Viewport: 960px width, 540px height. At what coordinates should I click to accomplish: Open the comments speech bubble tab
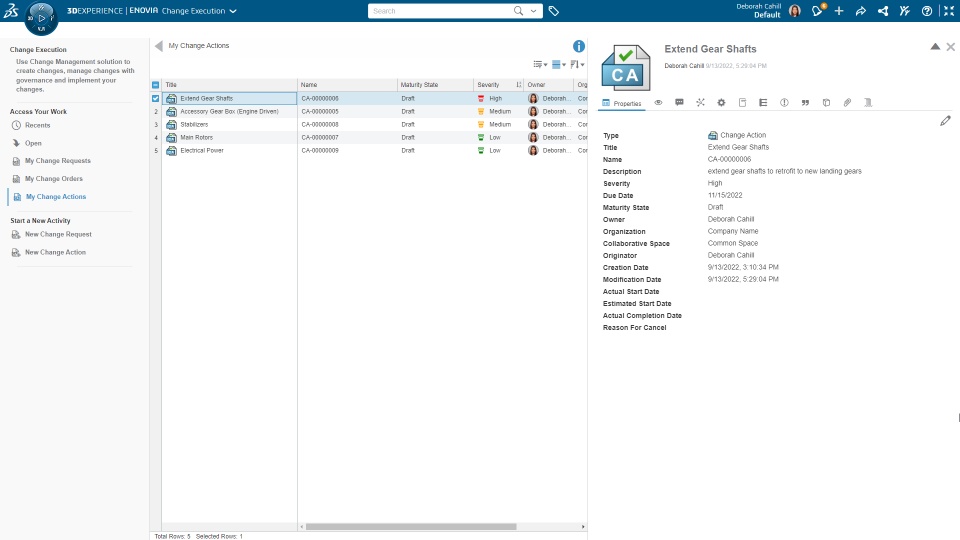679,102
